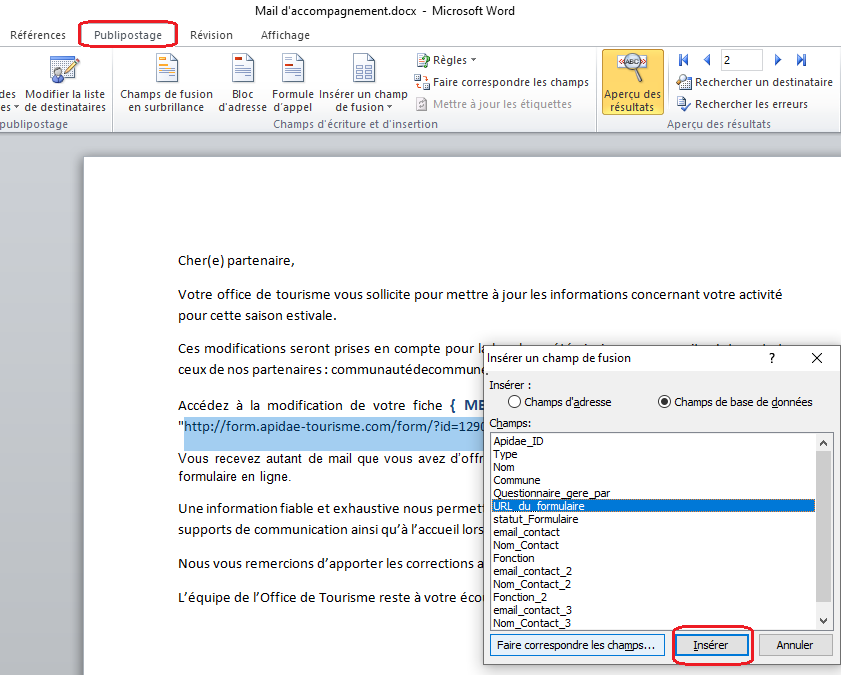
Task: Click the record number field
Action: (741, 60)
